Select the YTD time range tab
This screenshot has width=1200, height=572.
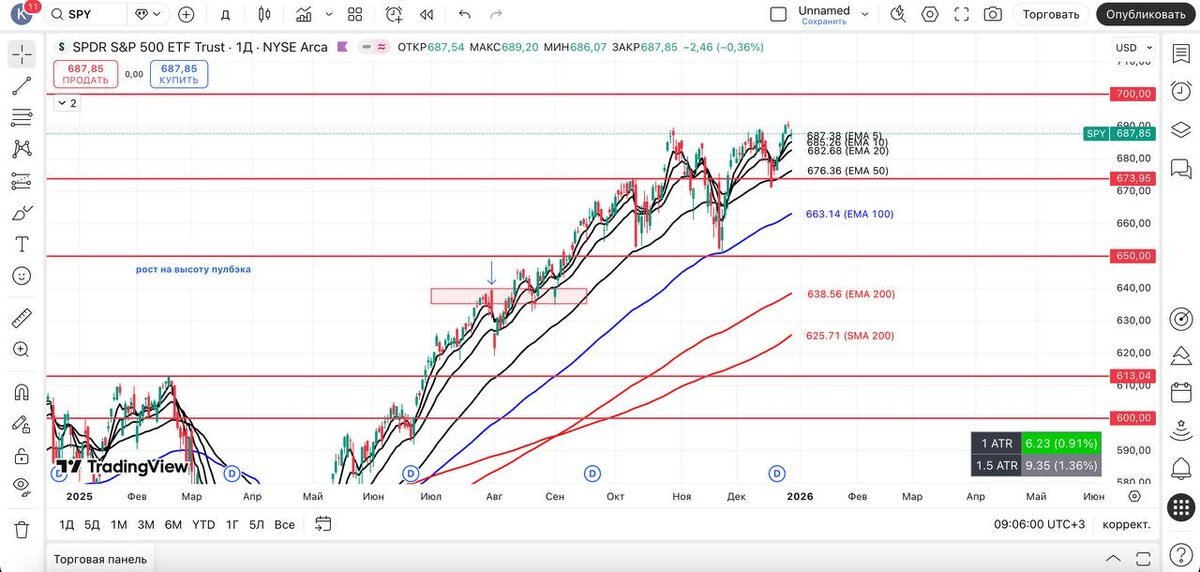[x=203, y=524]
